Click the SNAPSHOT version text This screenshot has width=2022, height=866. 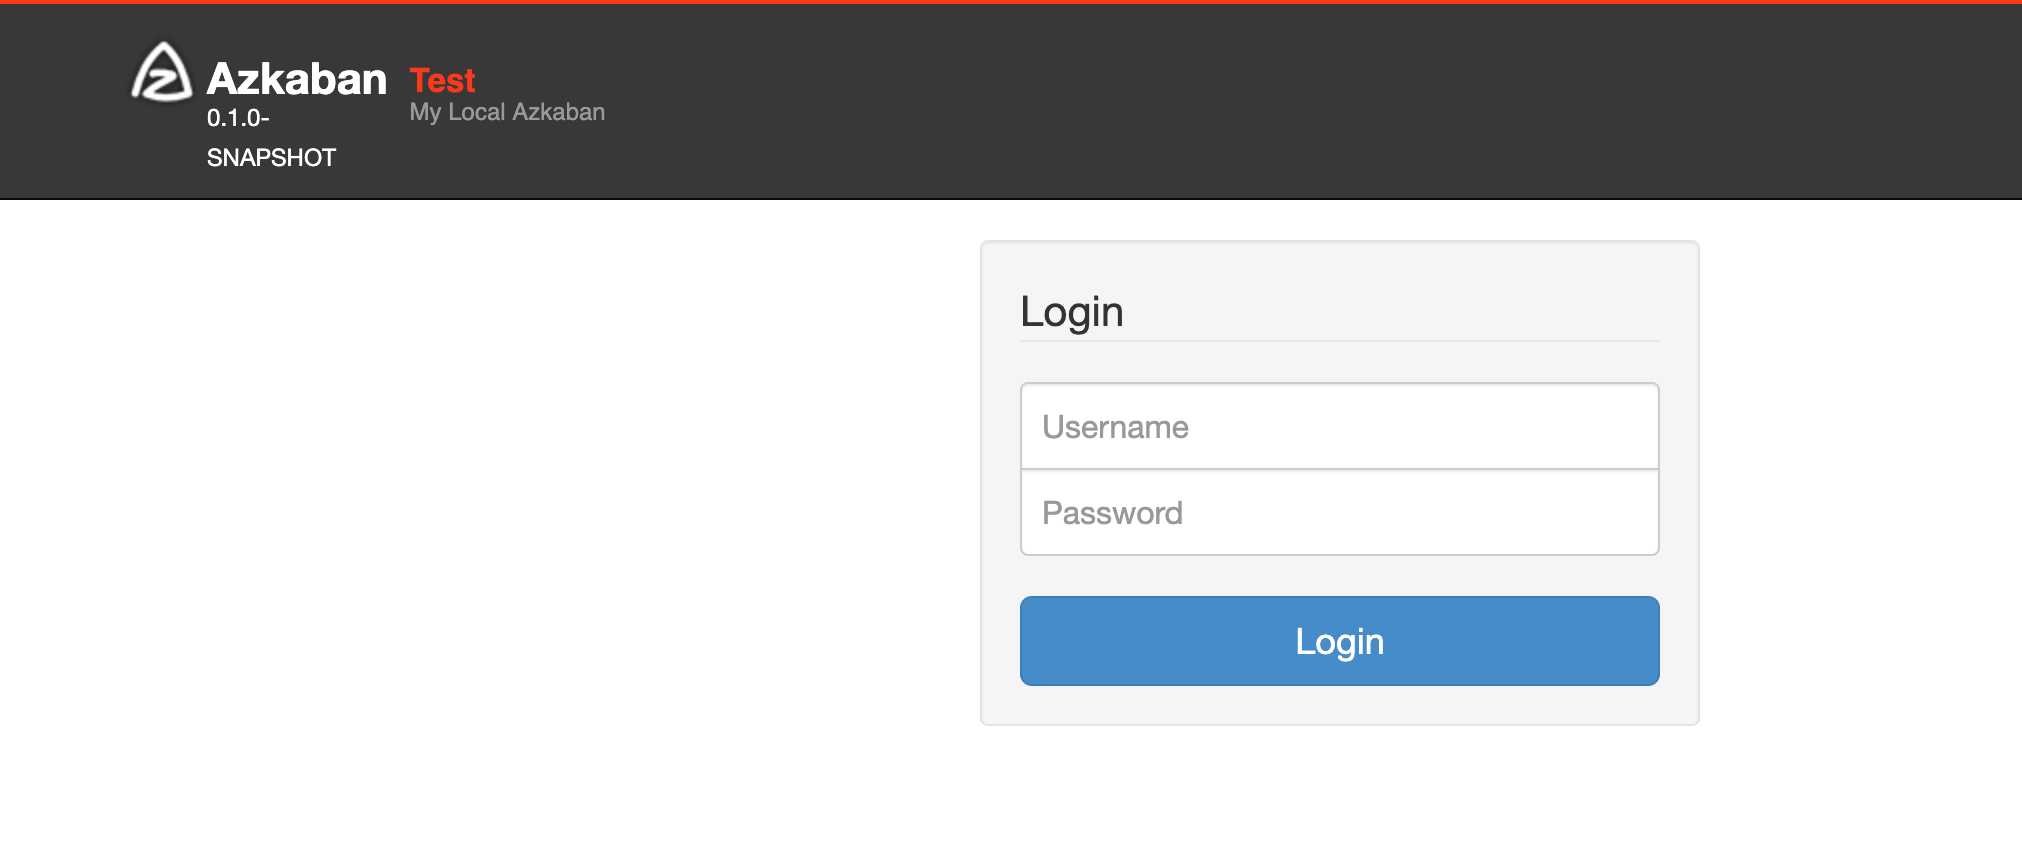271,158
